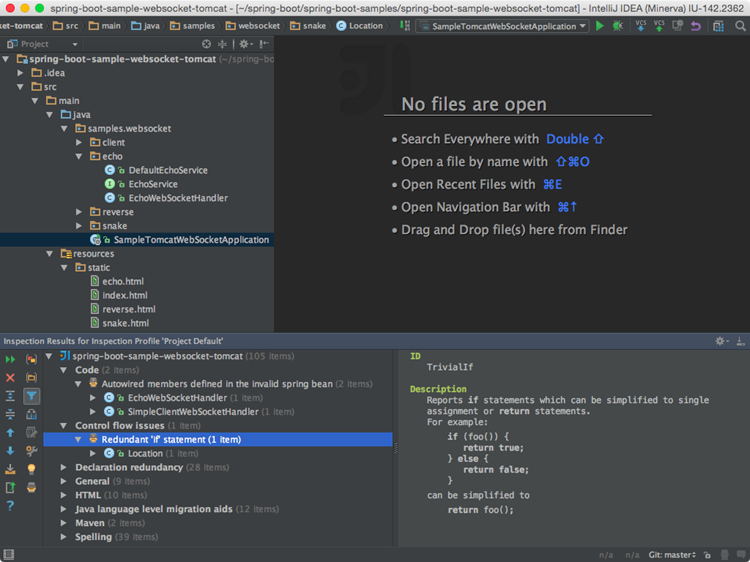Toggle Group by Directory in inspection toolbar
This screenshot has width=750, height=562.
(x=31, y=378)
